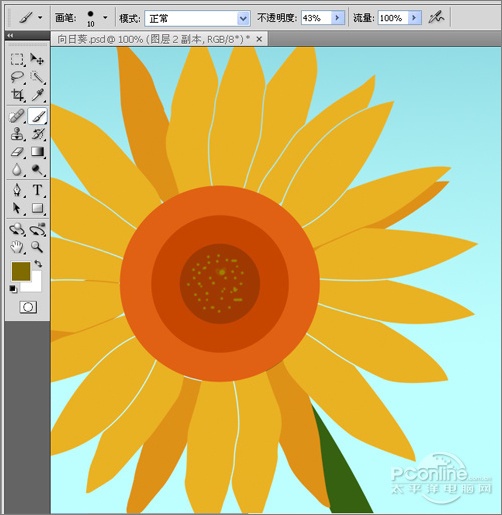The height and width of the screenshot is (515, 502).
Task: Expand the opacity slider arrow
Action: [x=337, y=18]
